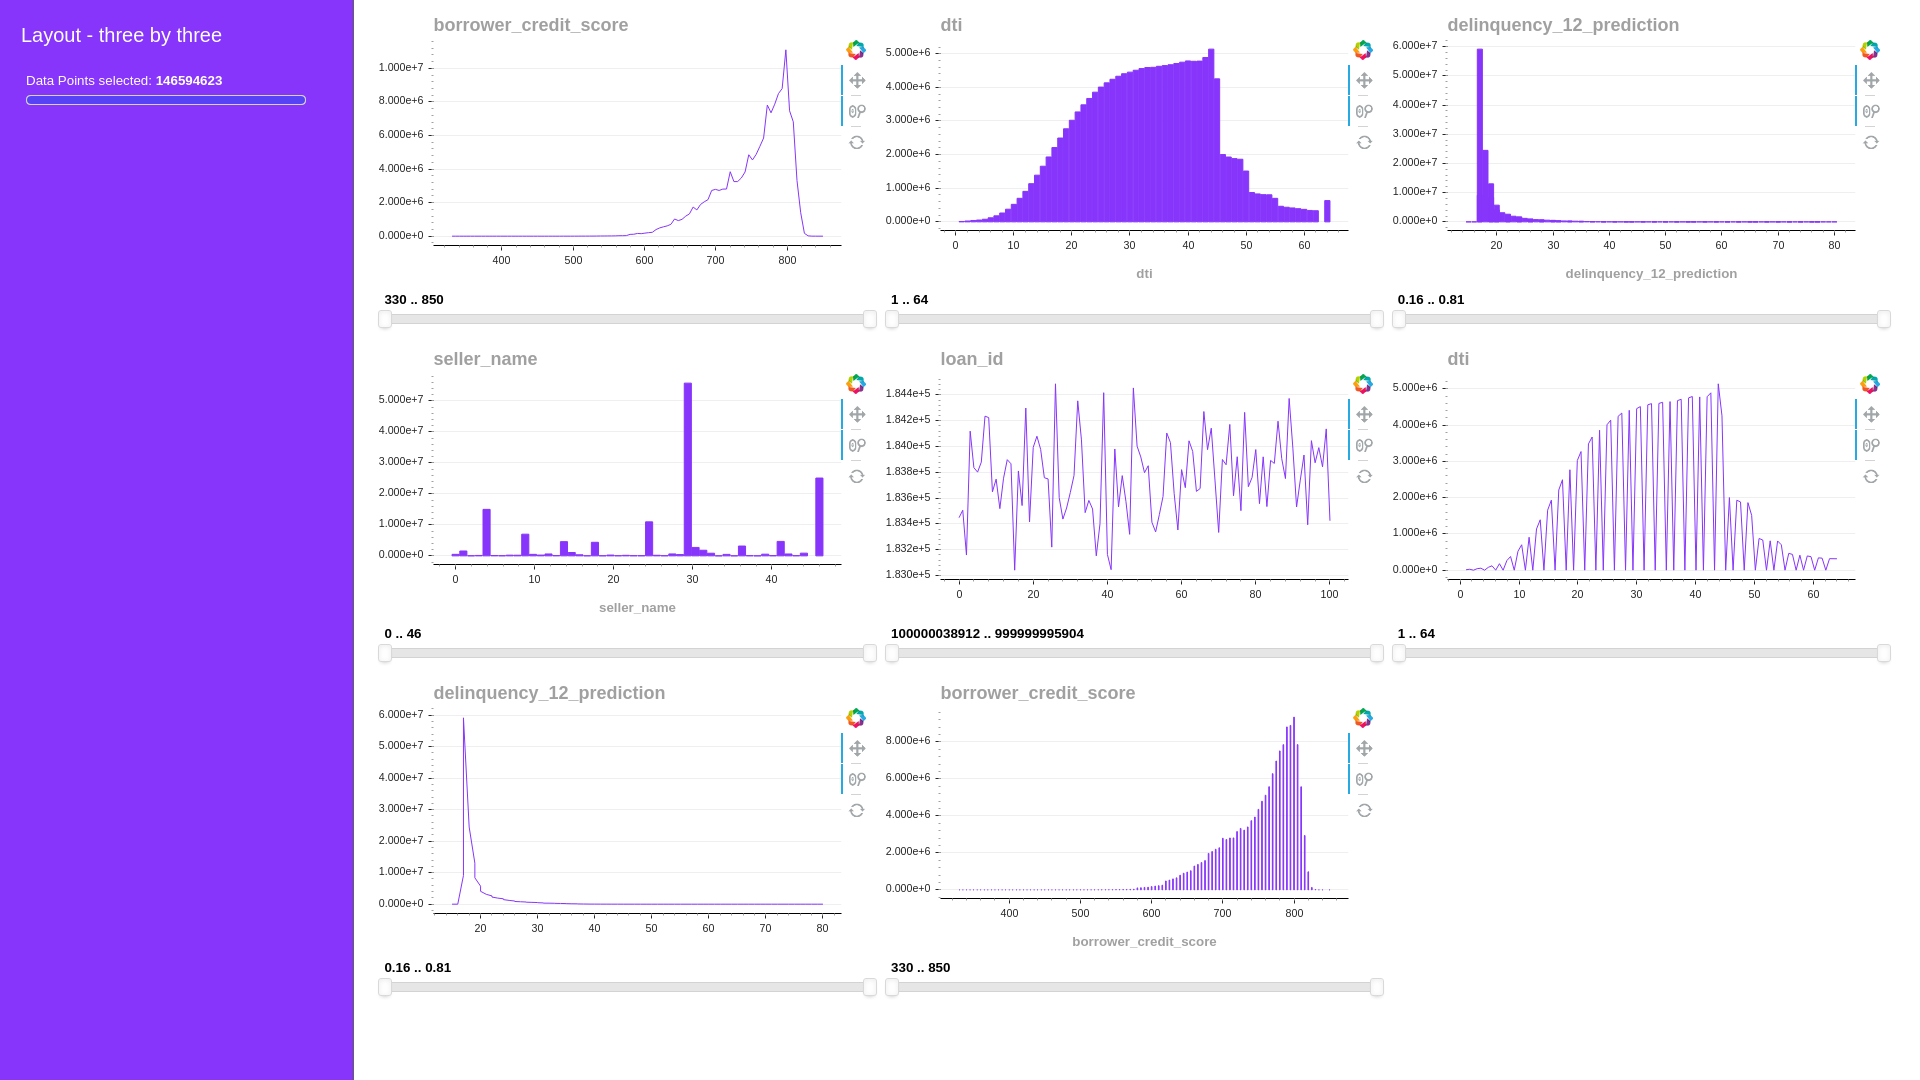Screen dimensions: 1920x1080
Task: Activate Box Zoom on borrower_credit_score line chart
Action: coord(857,112)
